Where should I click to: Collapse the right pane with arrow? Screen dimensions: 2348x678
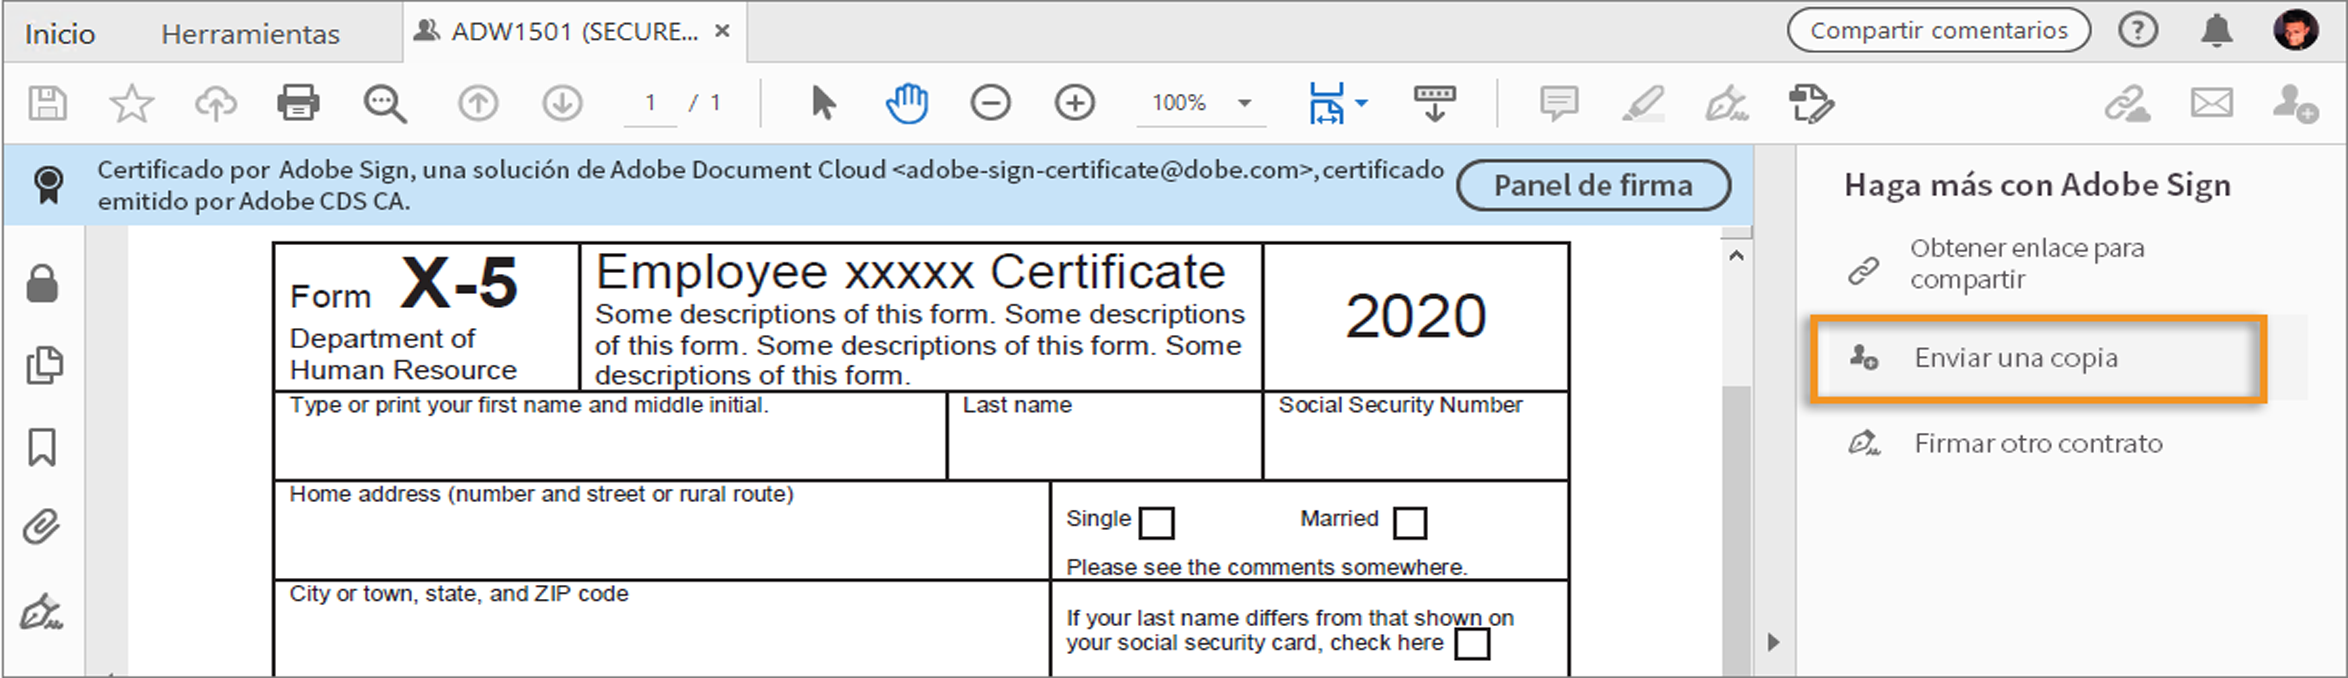(1773, 642)
